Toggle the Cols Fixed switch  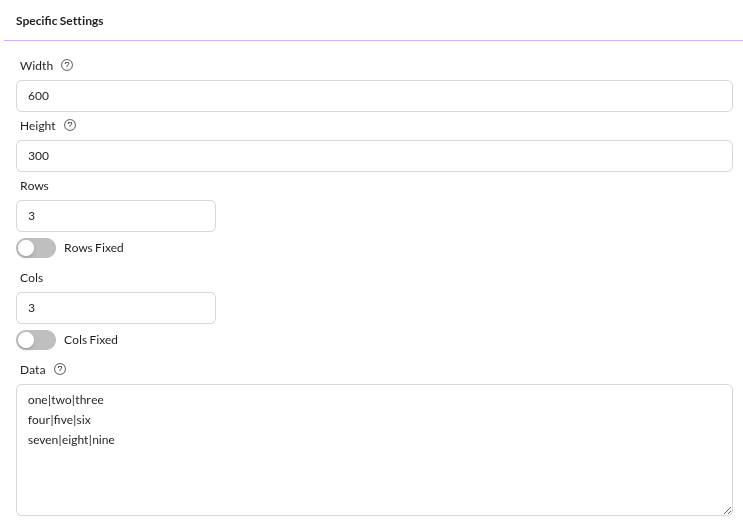36,340
